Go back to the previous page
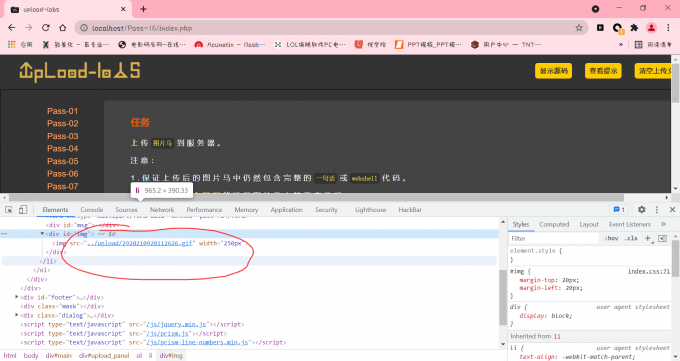Screen dimensions: 680x361 pyautogui.click(x=12, y=28)
